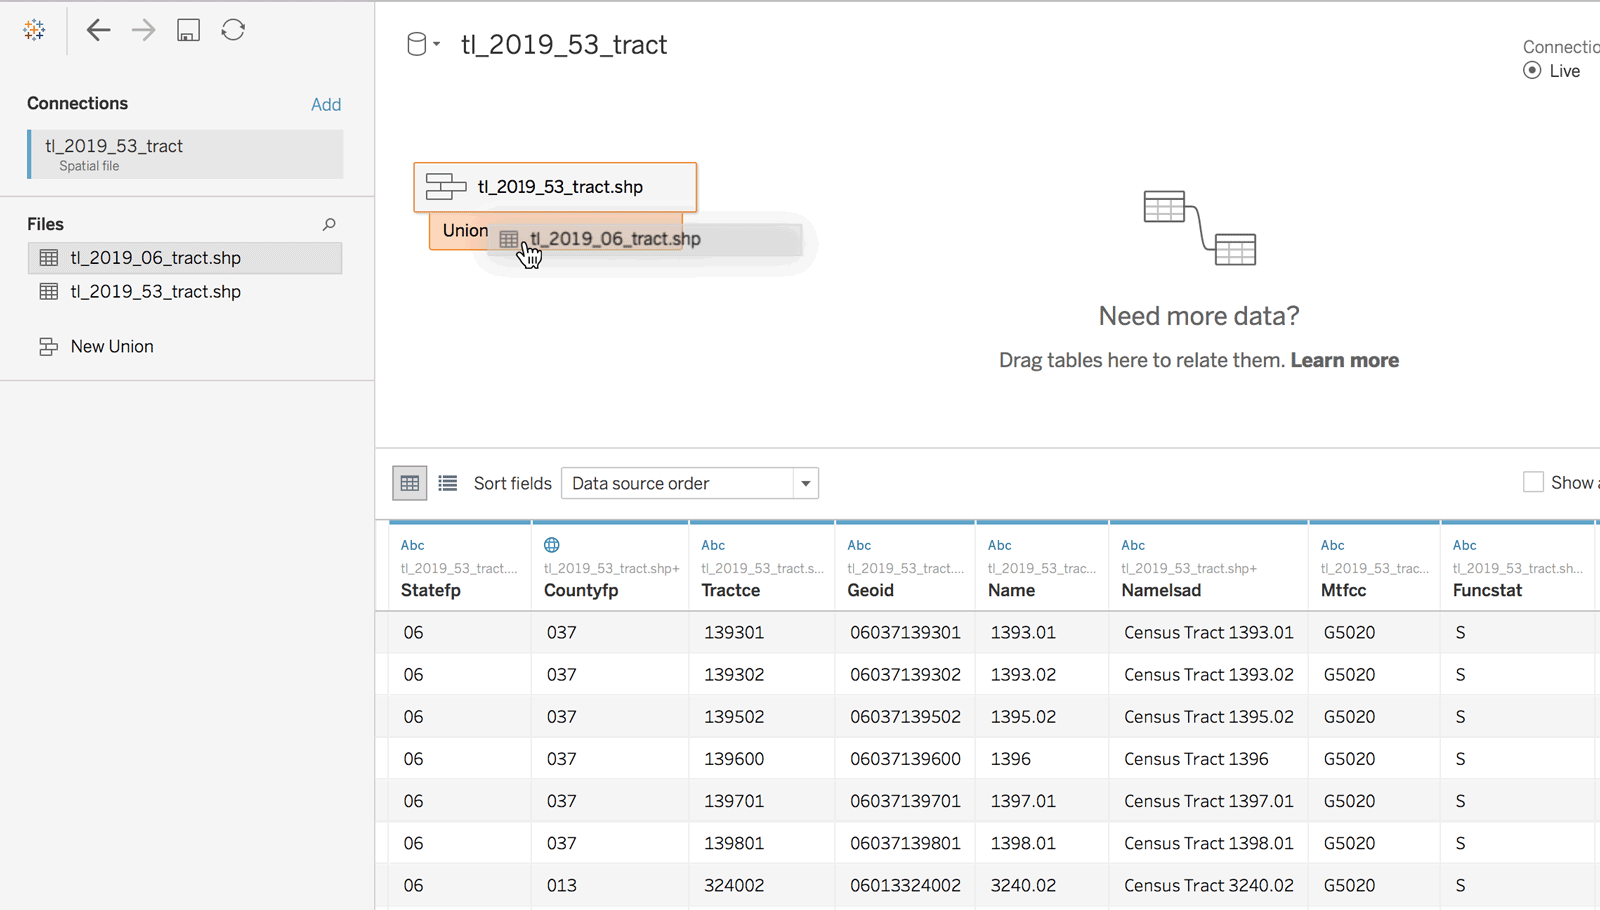1600x910 pixels.
Task: Open the Sort fields Data source order dropdown
Action: (x=690, y=483)
